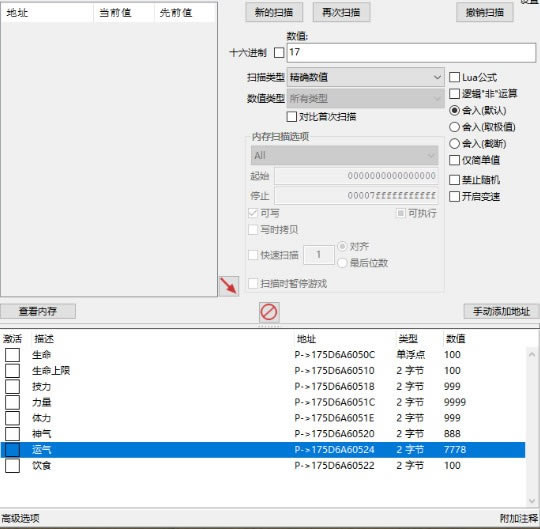
Task: Select the 舍入(取极值) radio option
Action: click(x=454, y=127)
